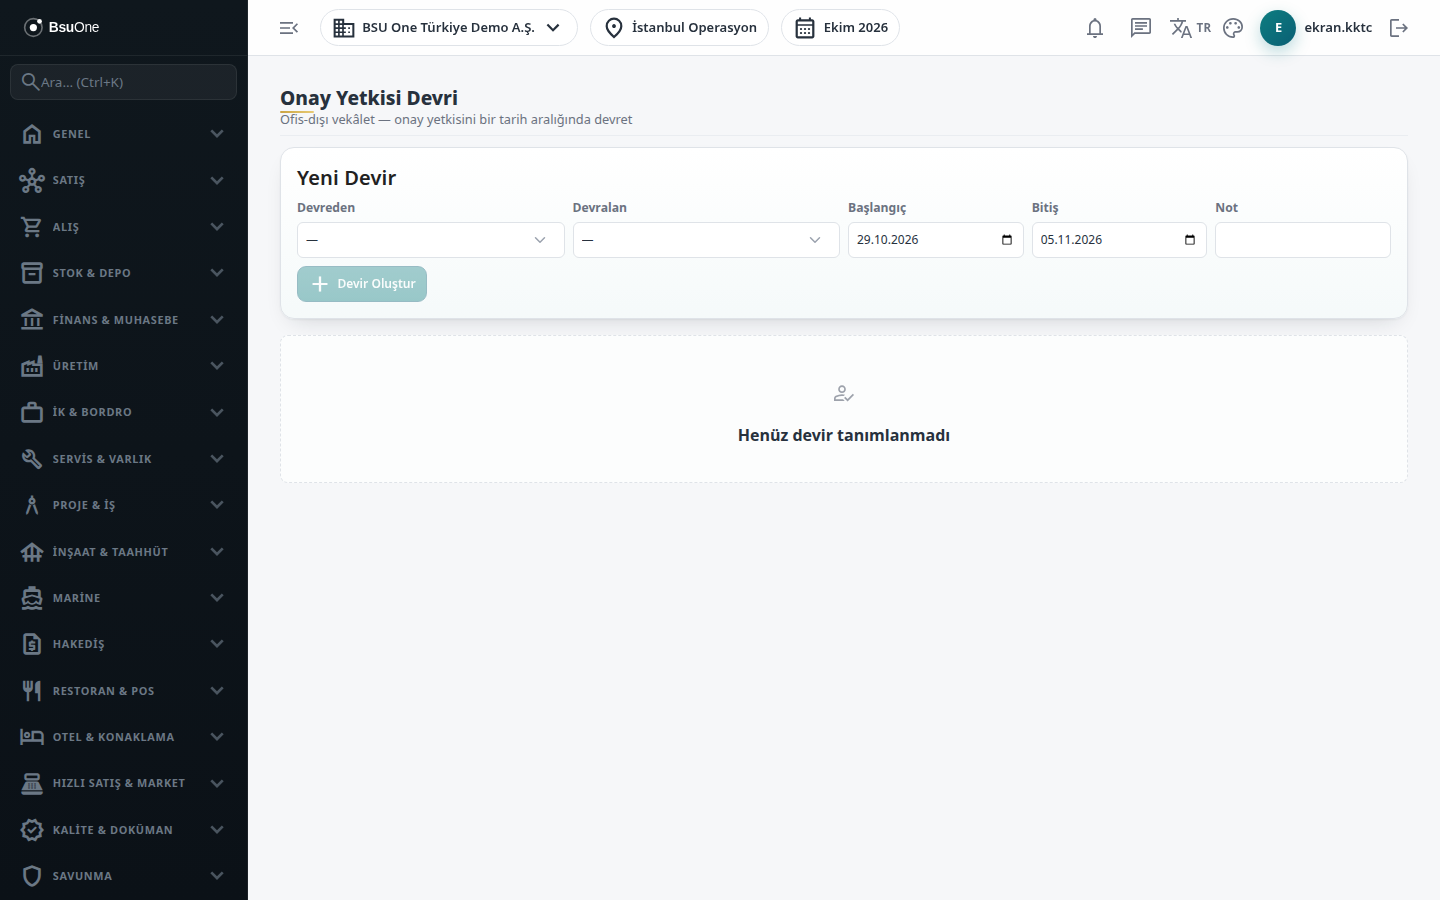Click the Genel home icon
Screen dimensions: 1440x900
[x=32, y=134]
